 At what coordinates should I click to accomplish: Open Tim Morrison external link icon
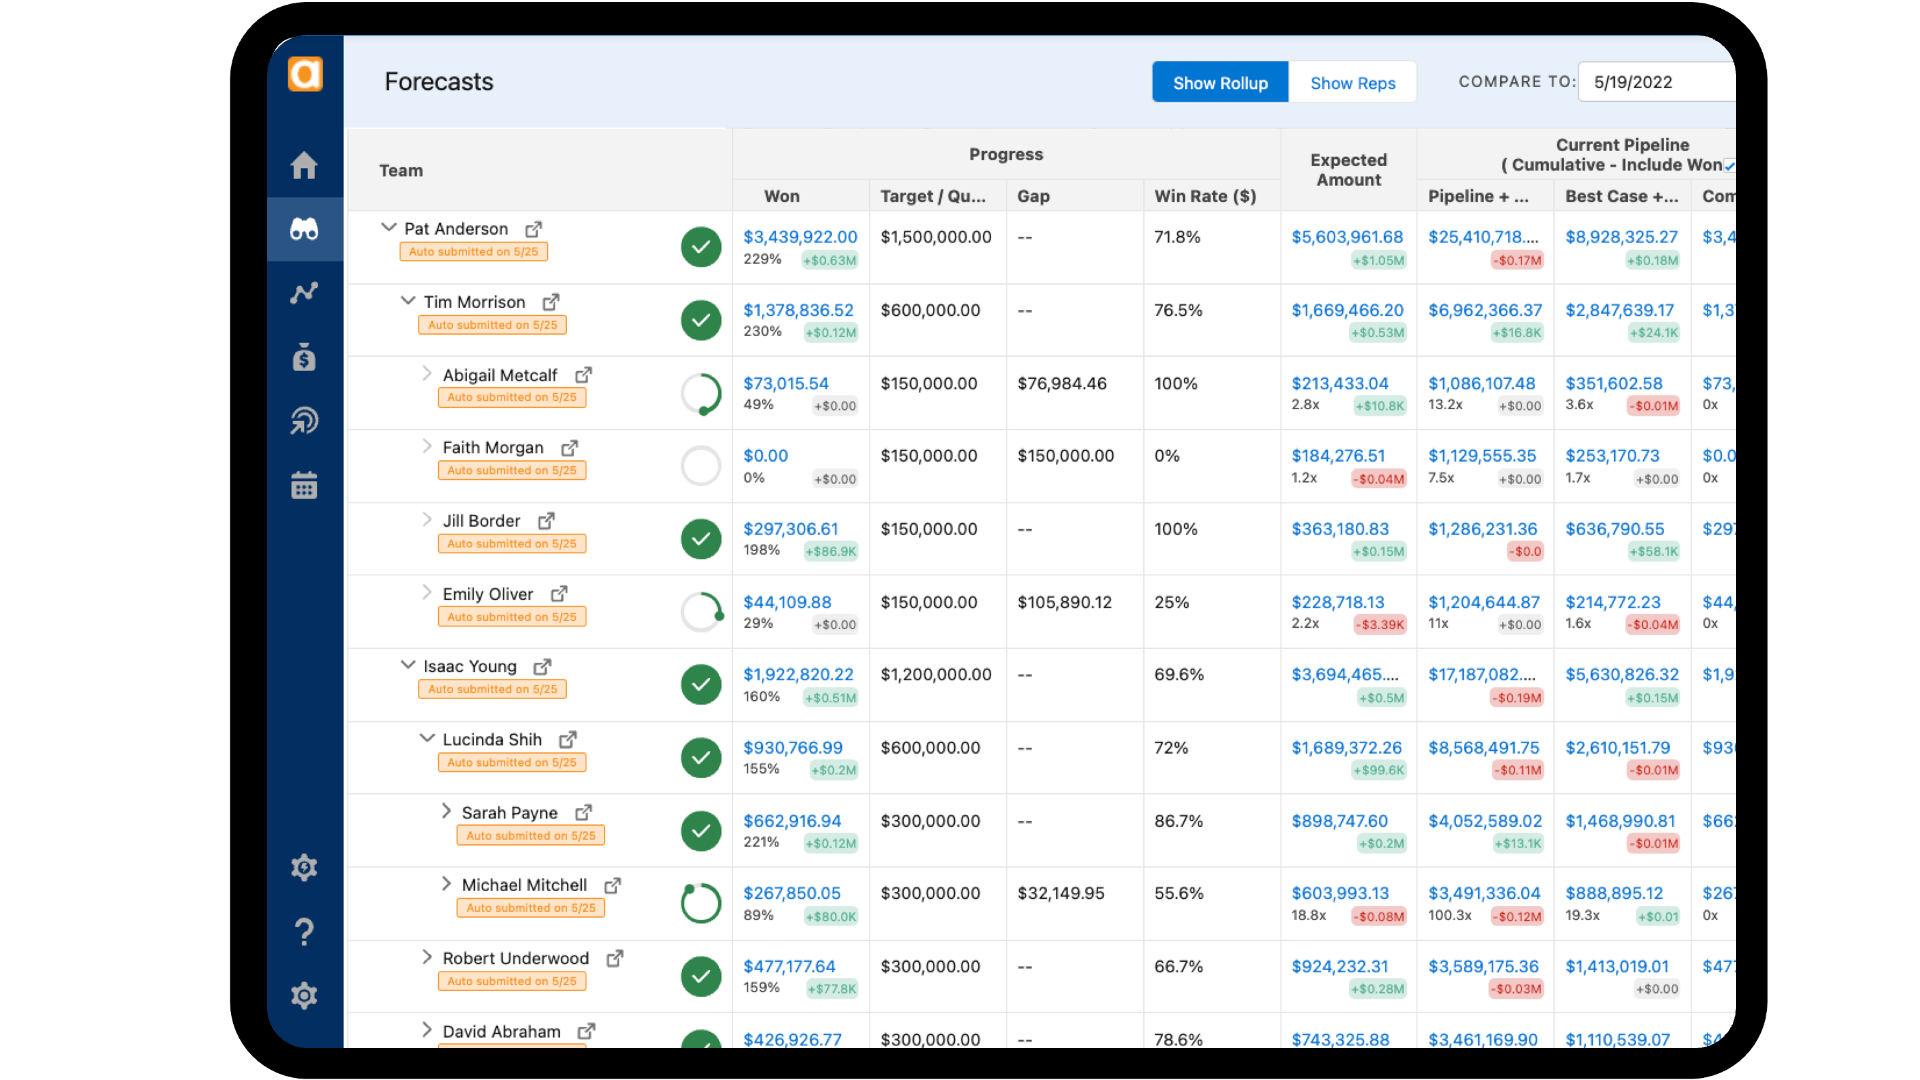[551, 302]
